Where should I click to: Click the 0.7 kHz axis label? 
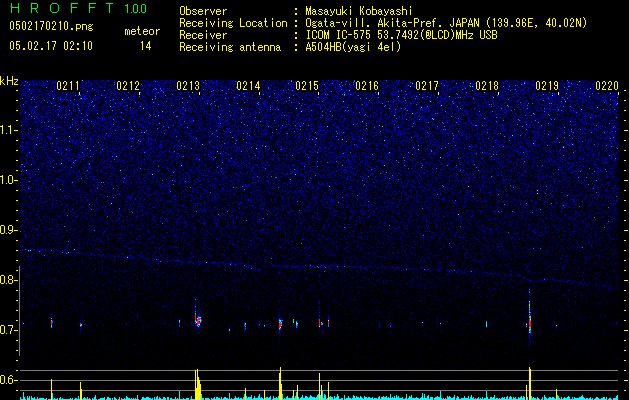pos(8,330)
